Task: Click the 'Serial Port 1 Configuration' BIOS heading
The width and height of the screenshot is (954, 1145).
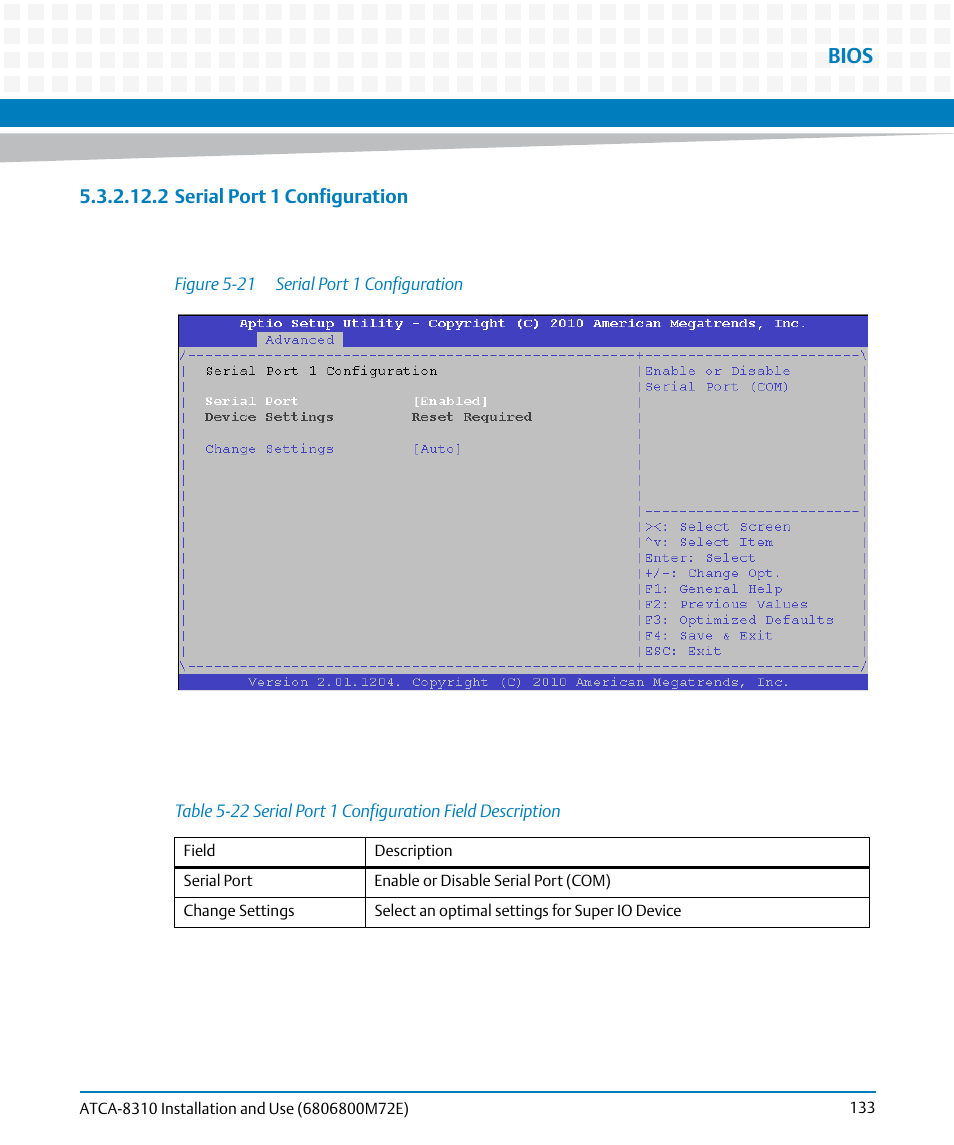Action: tap(321, 371)
